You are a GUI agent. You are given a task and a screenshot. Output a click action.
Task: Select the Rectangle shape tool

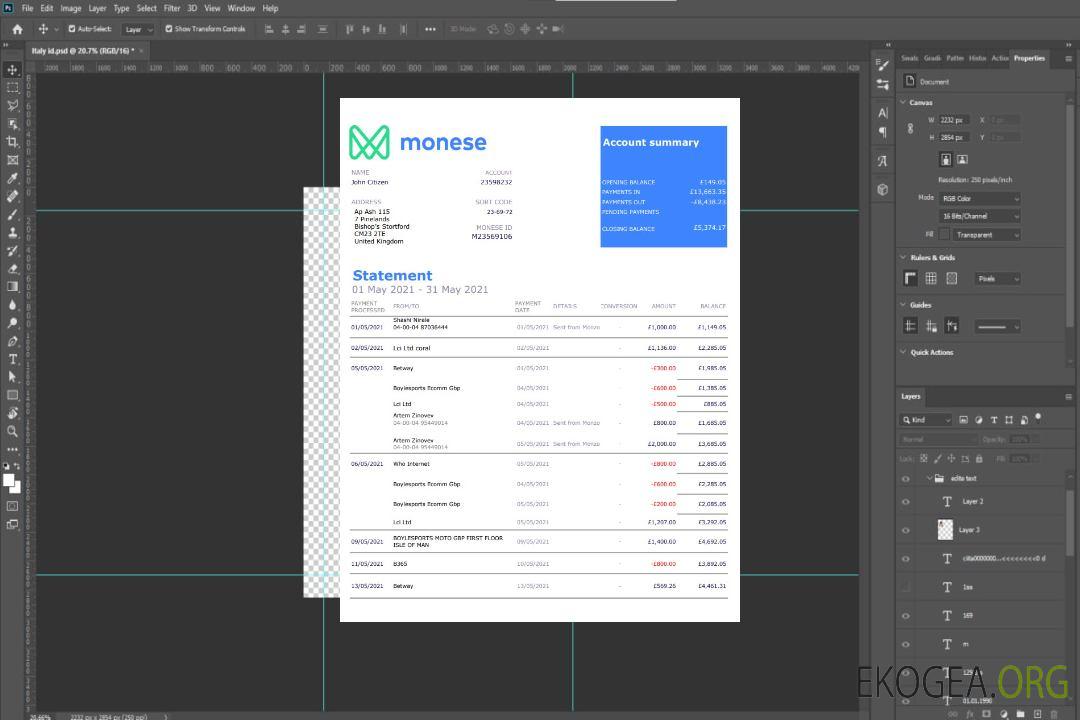click(x=12, y=395)
